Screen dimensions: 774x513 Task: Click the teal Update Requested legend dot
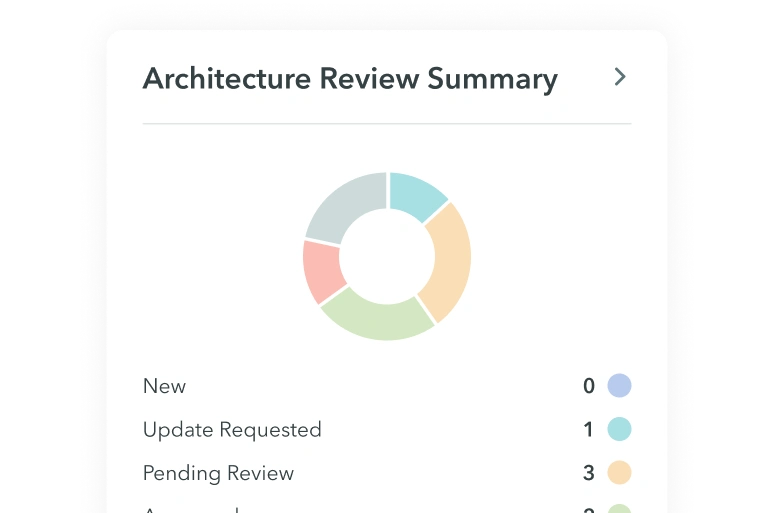click(619, 429)
